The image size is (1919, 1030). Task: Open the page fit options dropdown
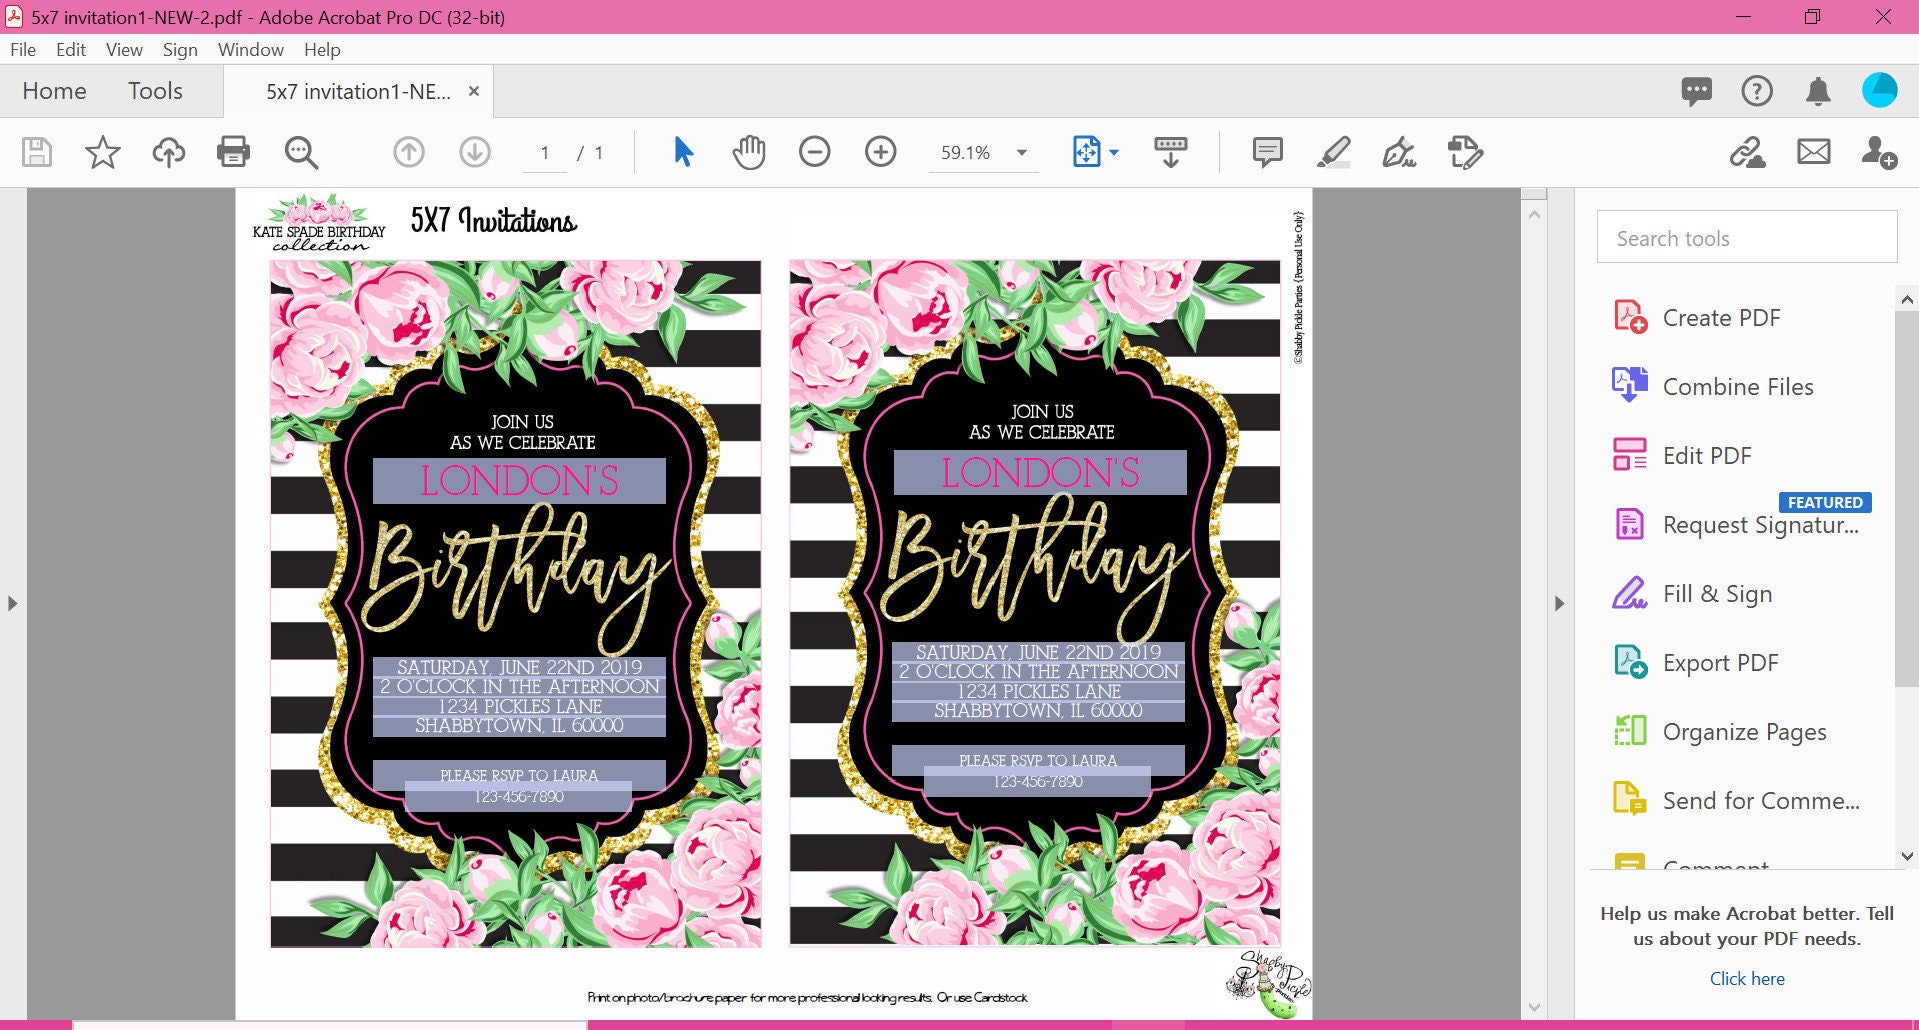click(x=1110, y=152)
